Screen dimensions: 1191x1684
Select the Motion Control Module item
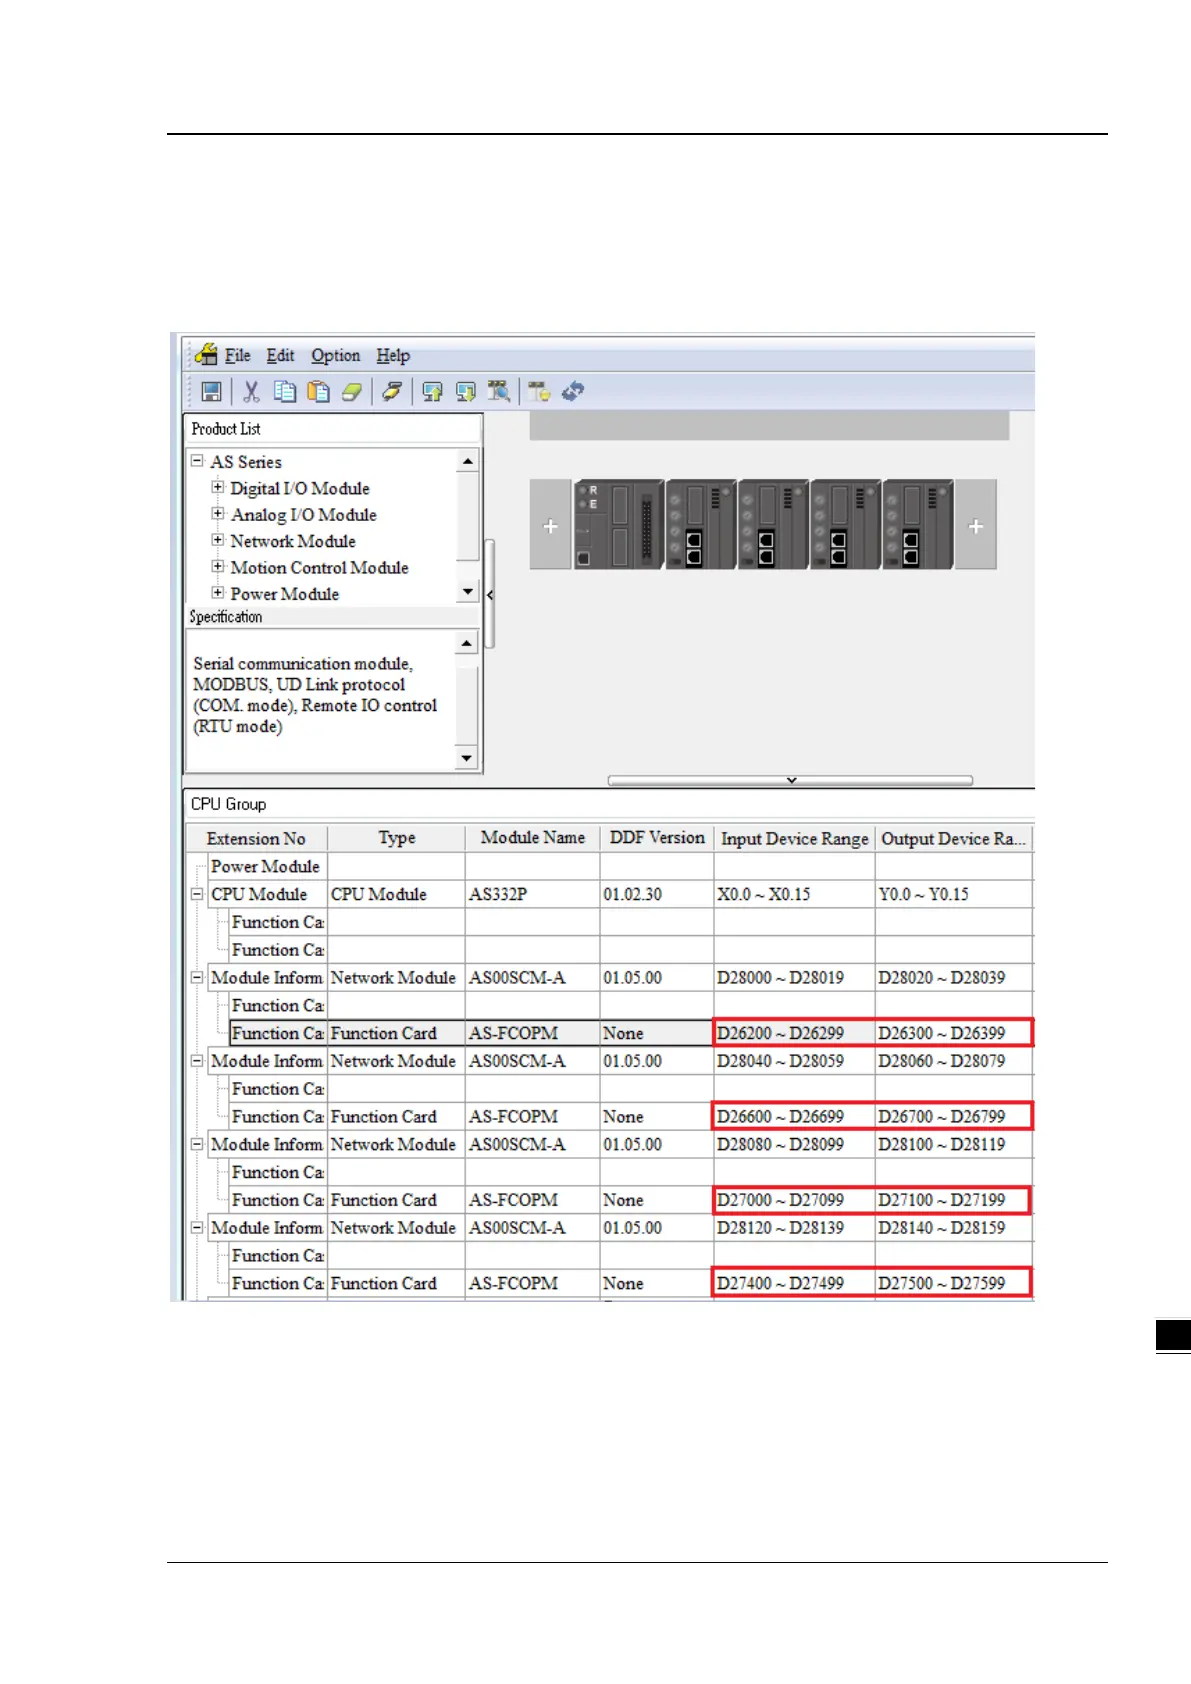click(319, 567)
